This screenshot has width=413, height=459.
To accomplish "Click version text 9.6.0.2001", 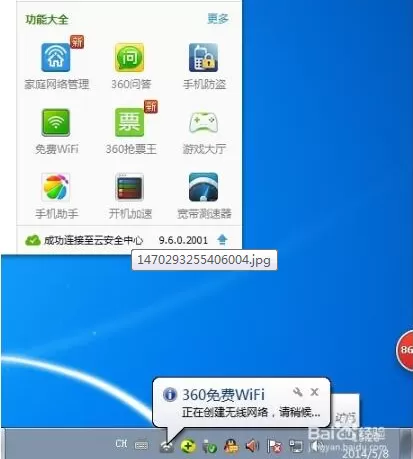I will 183,240.
